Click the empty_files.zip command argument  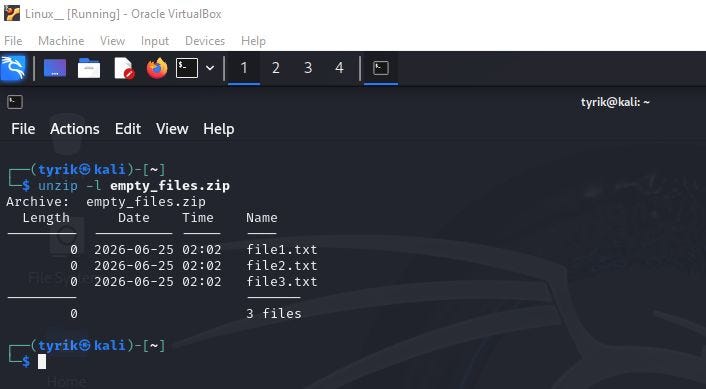pos(170,185)
